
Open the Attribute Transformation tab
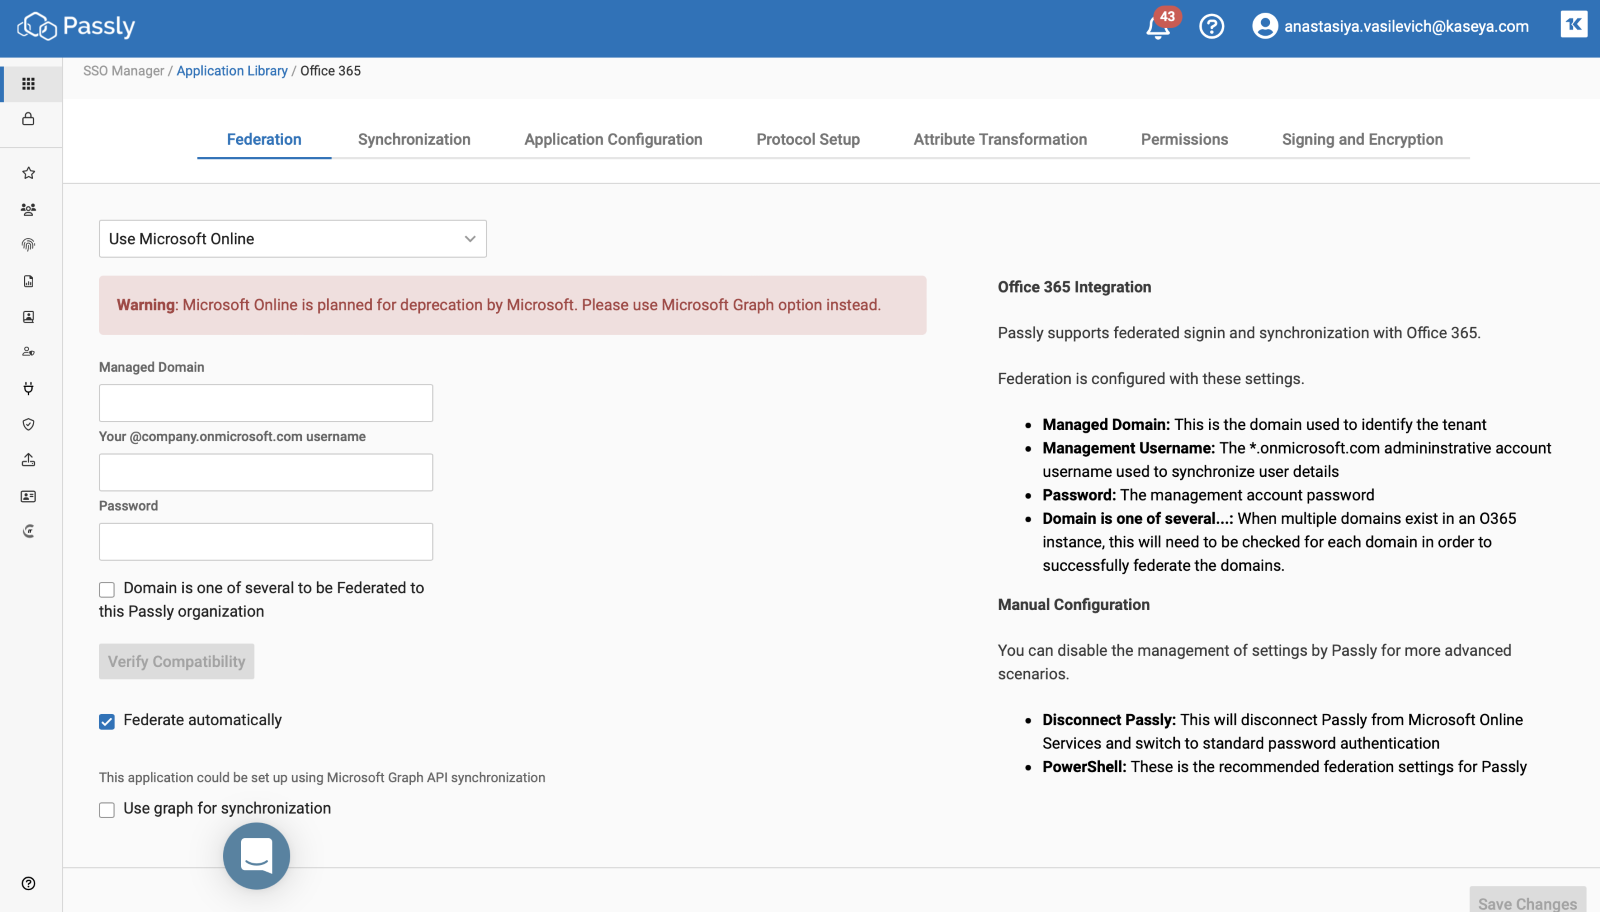tap(1000, 139)
